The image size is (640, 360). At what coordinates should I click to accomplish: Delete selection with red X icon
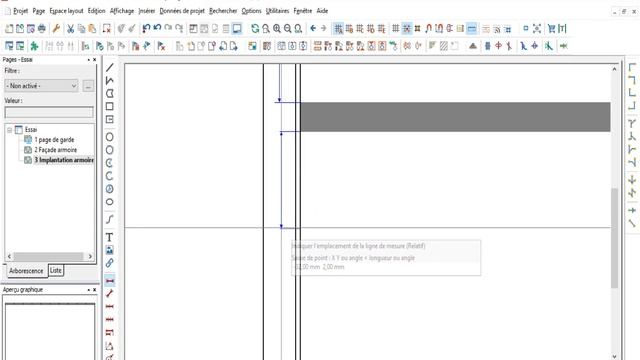[x=107, y=29]
